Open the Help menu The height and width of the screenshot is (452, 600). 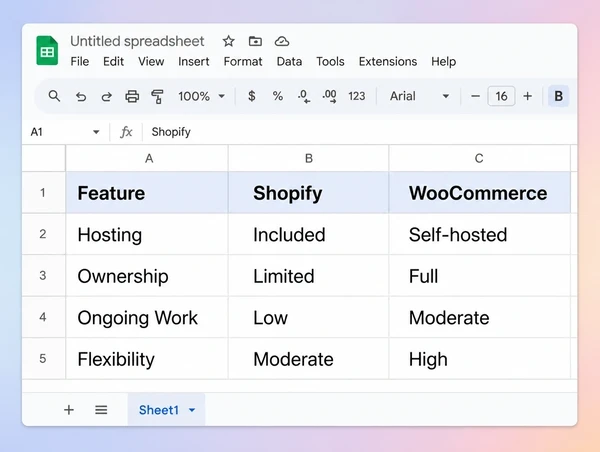pyautogui.click(x=443, y=62)
